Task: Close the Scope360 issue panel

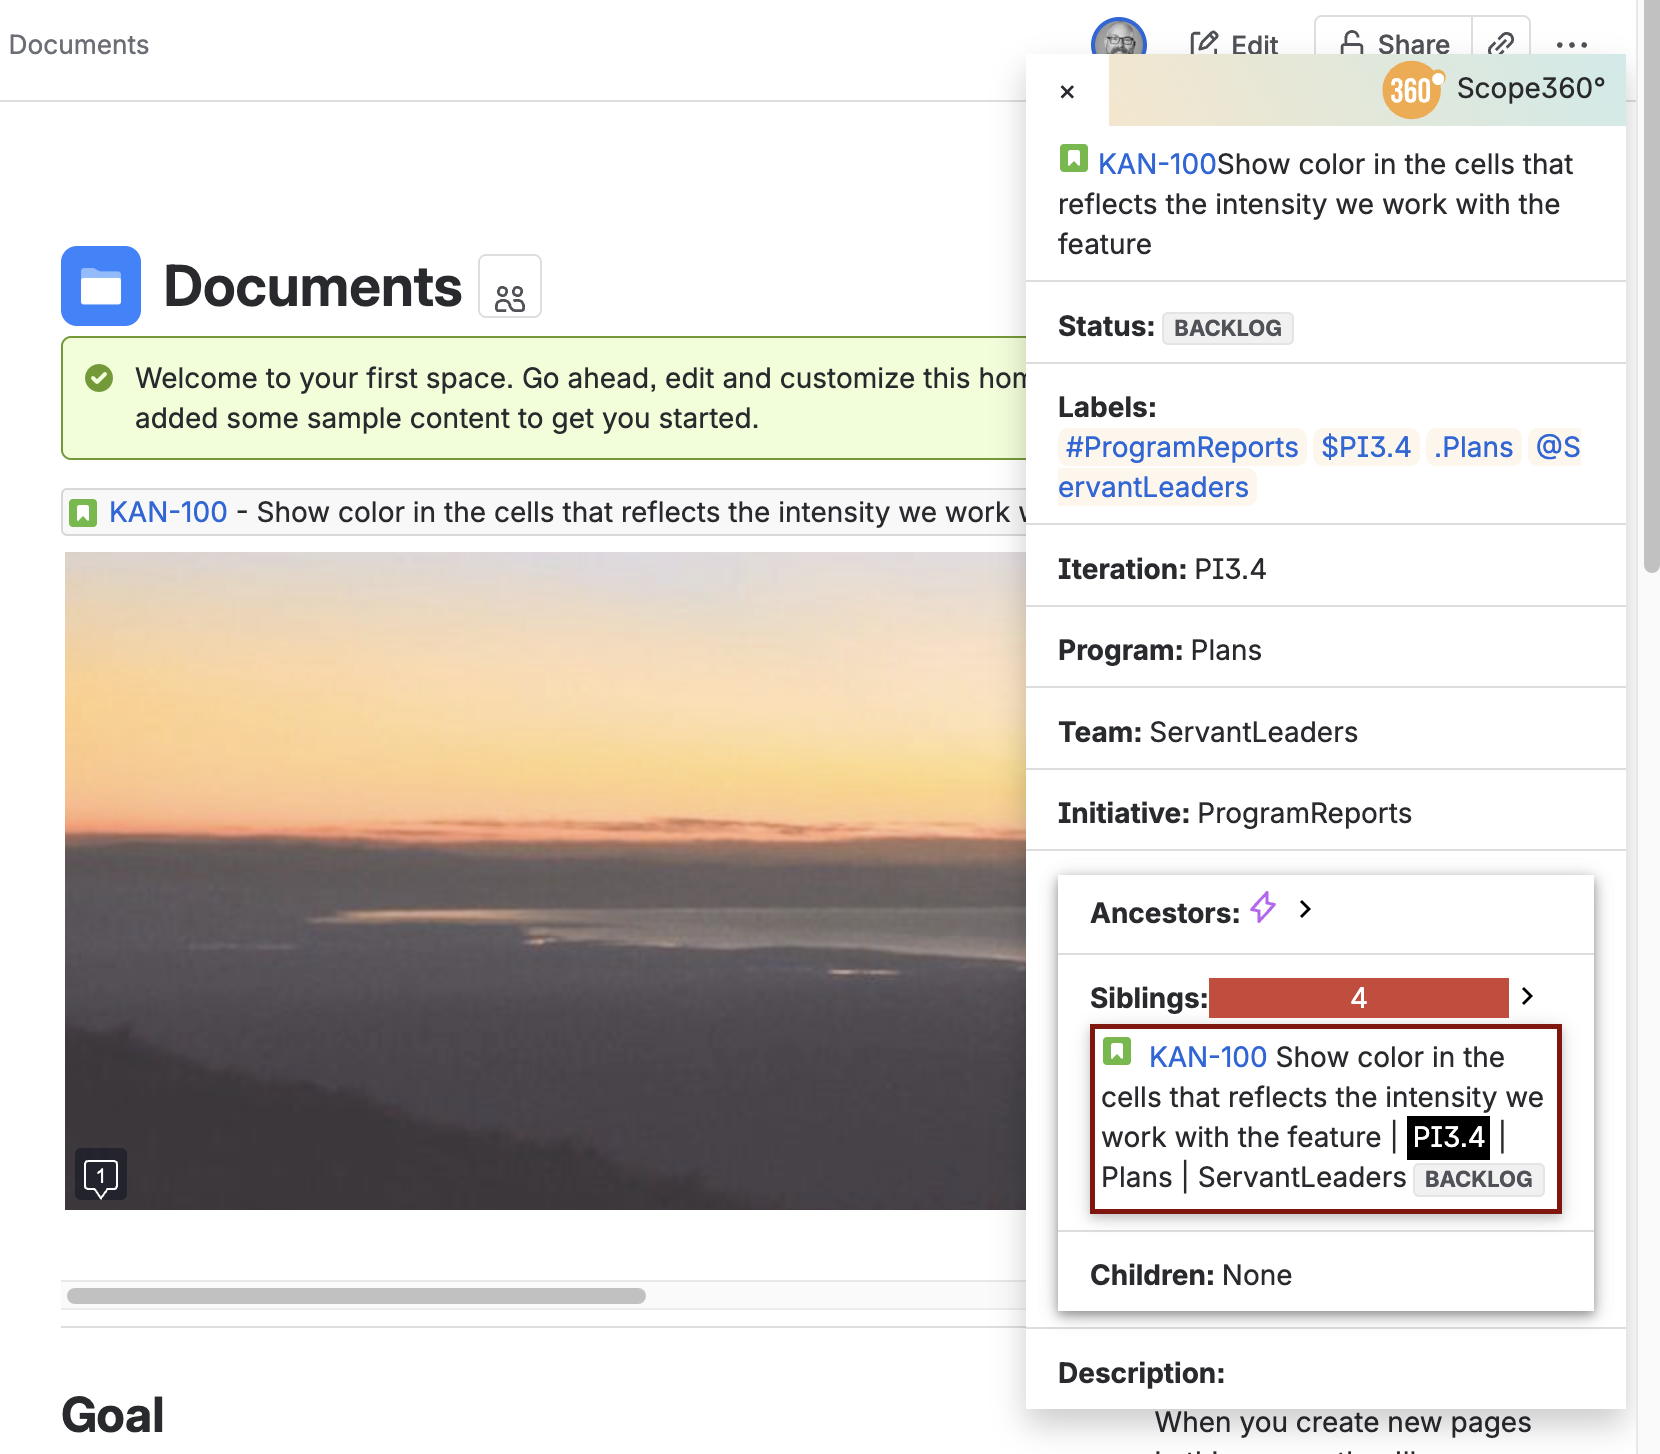Action: pyautogui.click(x=1067, y=92)
